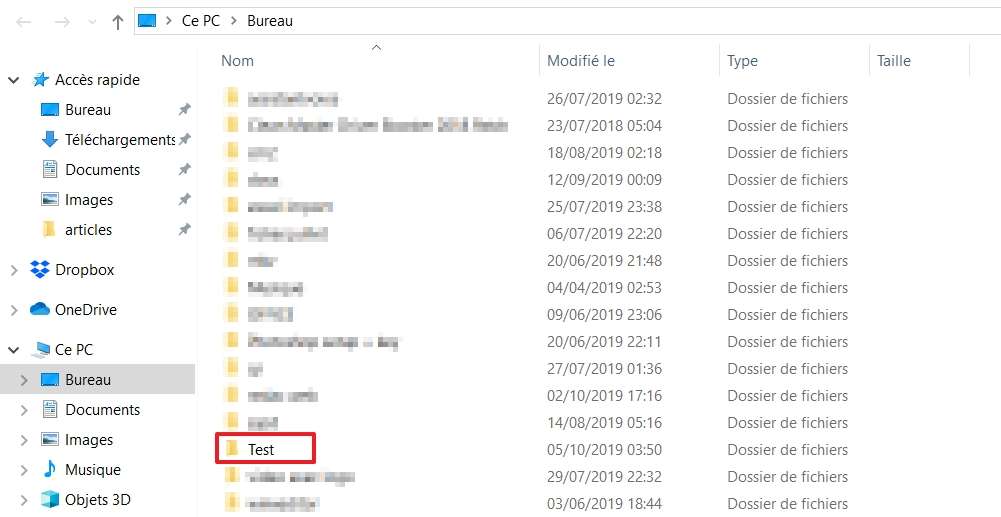Click date 26/07/2019 02:32
The image size is (1001, 517).
click(604, 99)
